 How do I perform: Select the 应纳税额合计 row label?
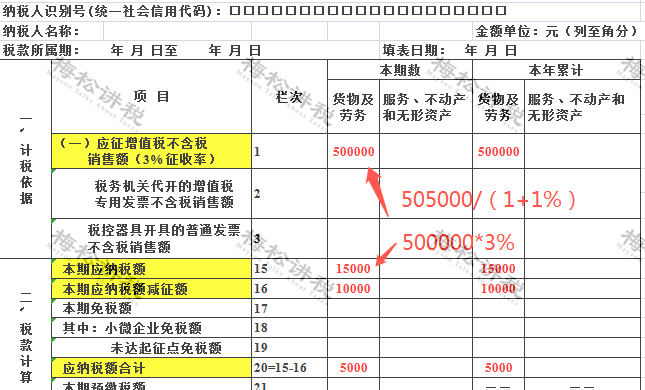151,368
